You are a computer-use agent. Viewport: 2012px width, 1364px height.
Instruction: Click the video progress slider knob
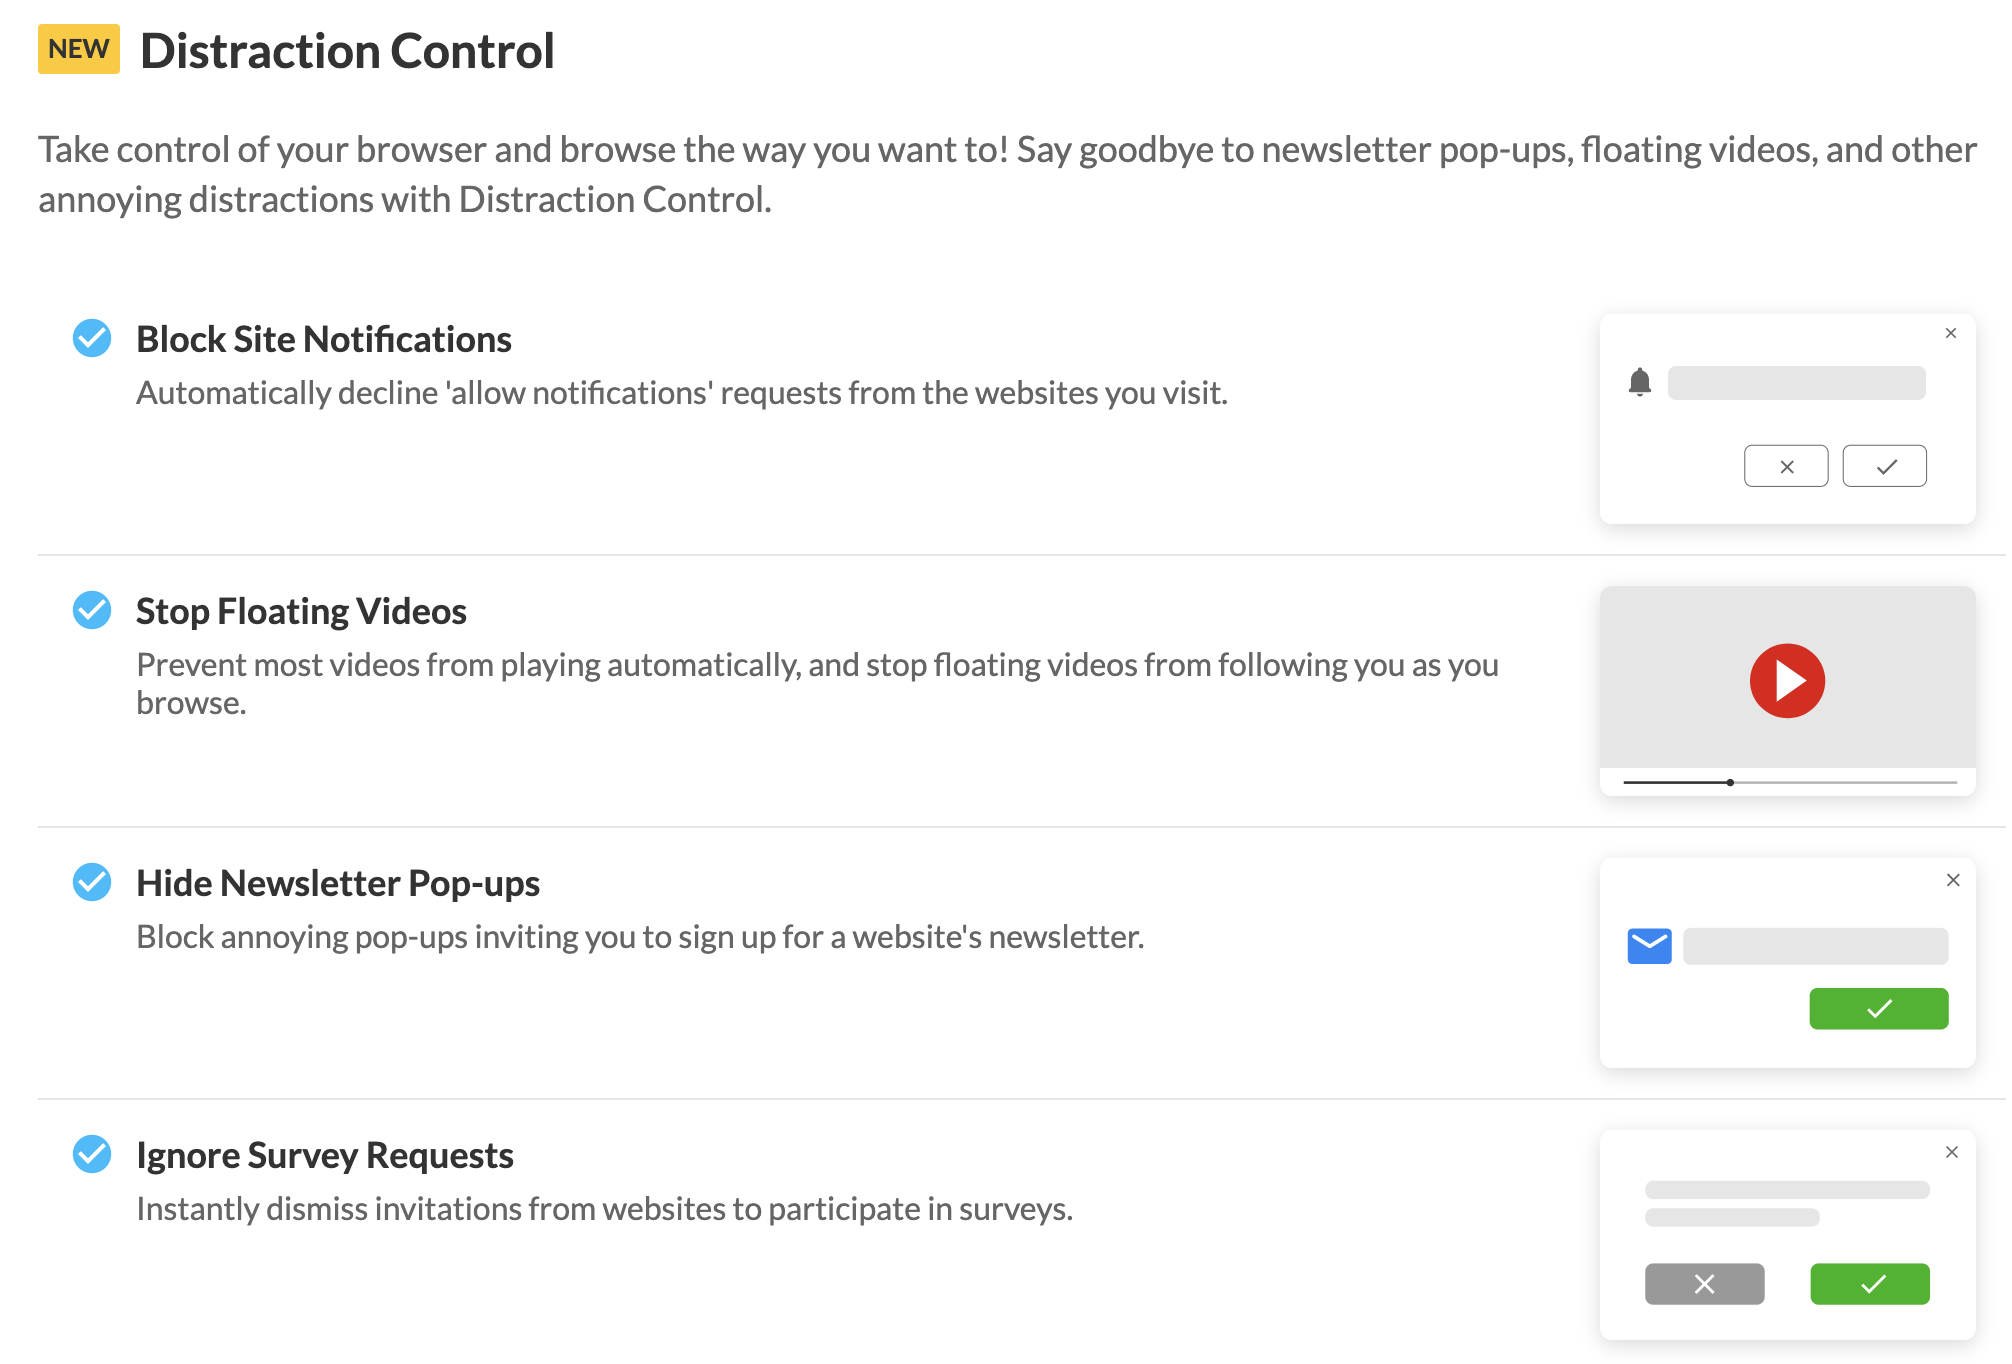[x=1730, y=782]
